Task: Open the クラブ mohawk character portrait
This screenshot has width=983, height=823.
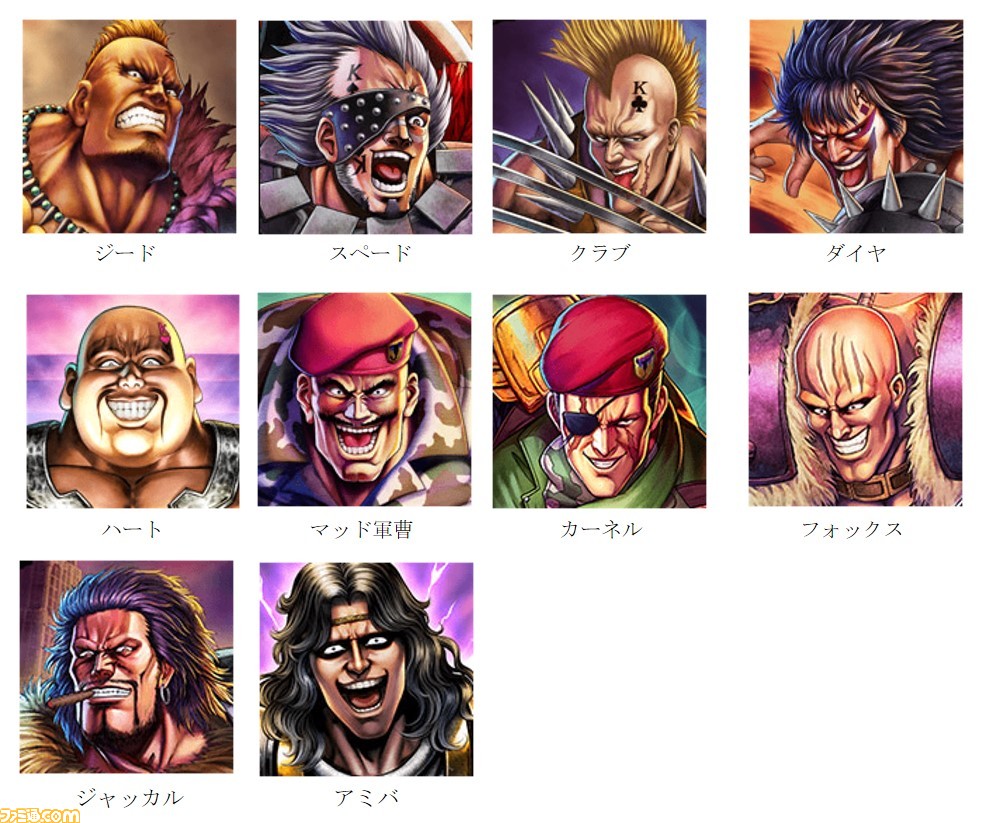Action: (599, 127)
